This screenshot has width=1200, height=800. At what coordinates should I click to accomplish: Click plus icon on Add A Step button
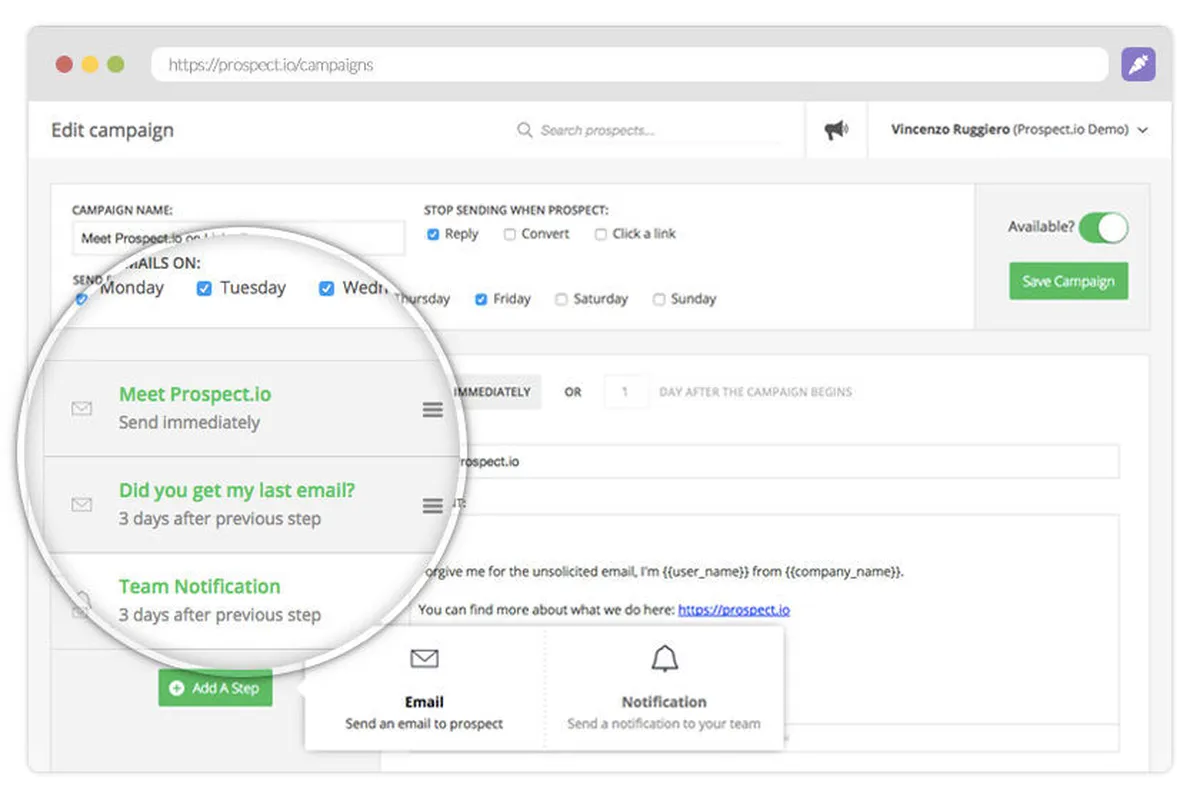click(x=176, y=688)
